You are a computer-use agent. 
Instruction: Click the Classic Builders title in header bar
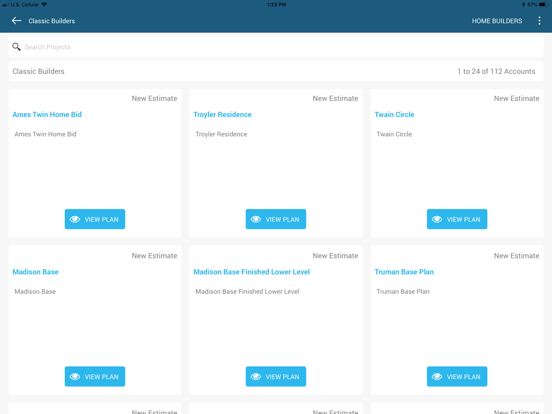[52, 21]
